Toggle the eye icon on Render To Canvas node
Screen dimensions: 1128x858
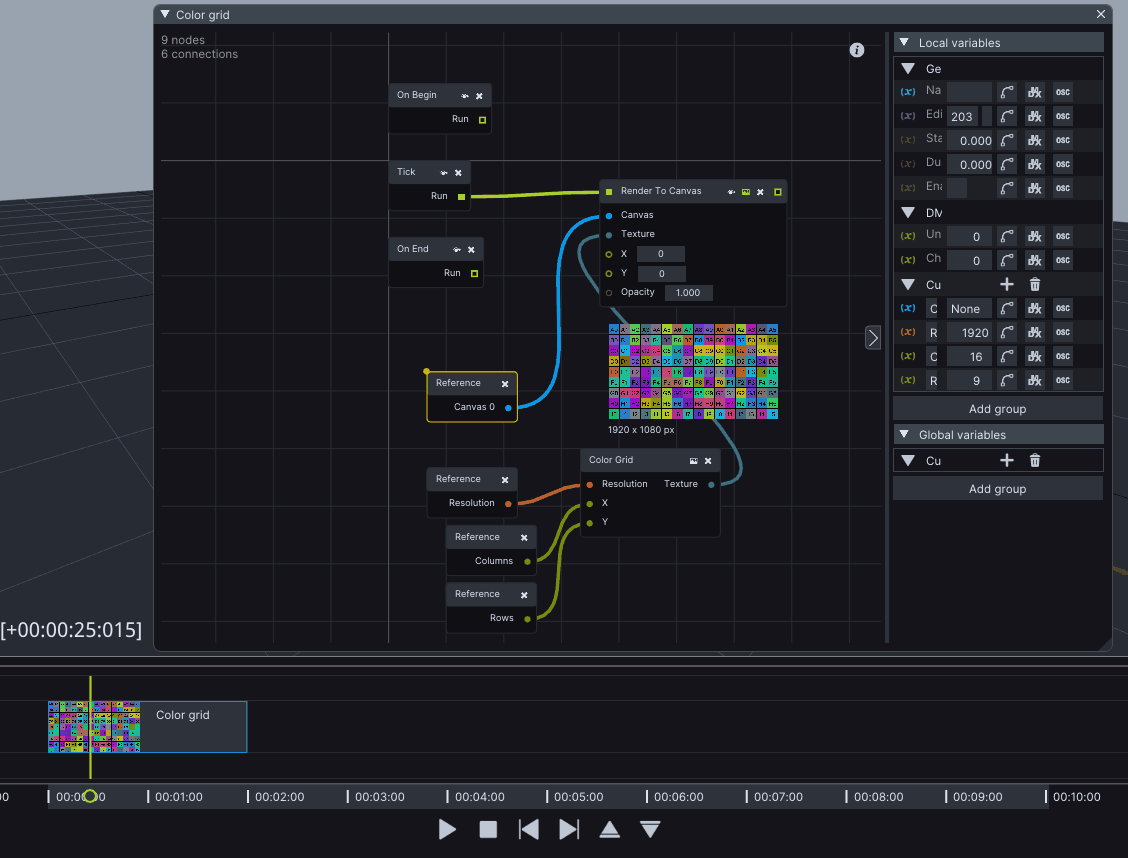(731, 191)
